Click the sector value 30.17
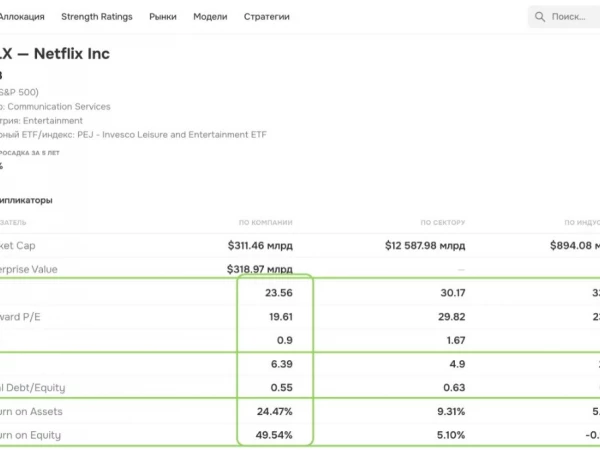 click(453, 293)
